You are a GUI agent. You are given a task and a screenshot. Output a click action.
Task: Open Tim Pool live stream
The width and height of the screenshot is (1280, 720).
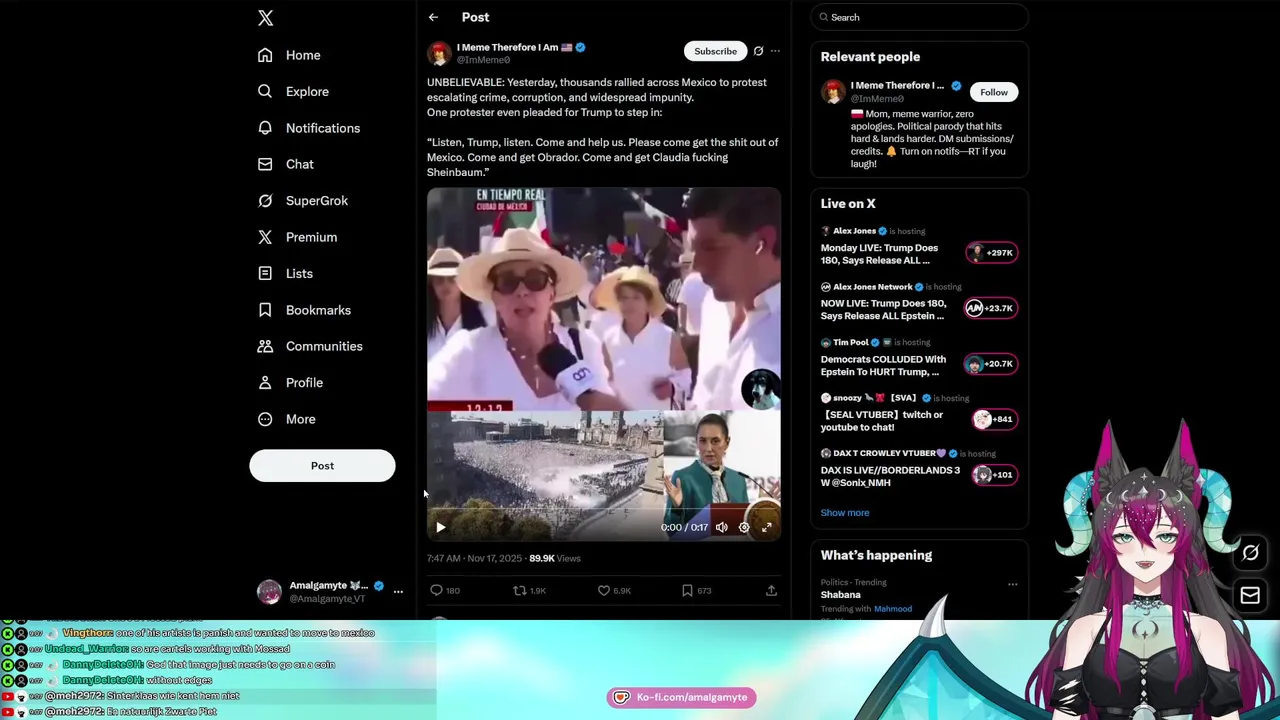pyautogui.click(x=883, y=366)
